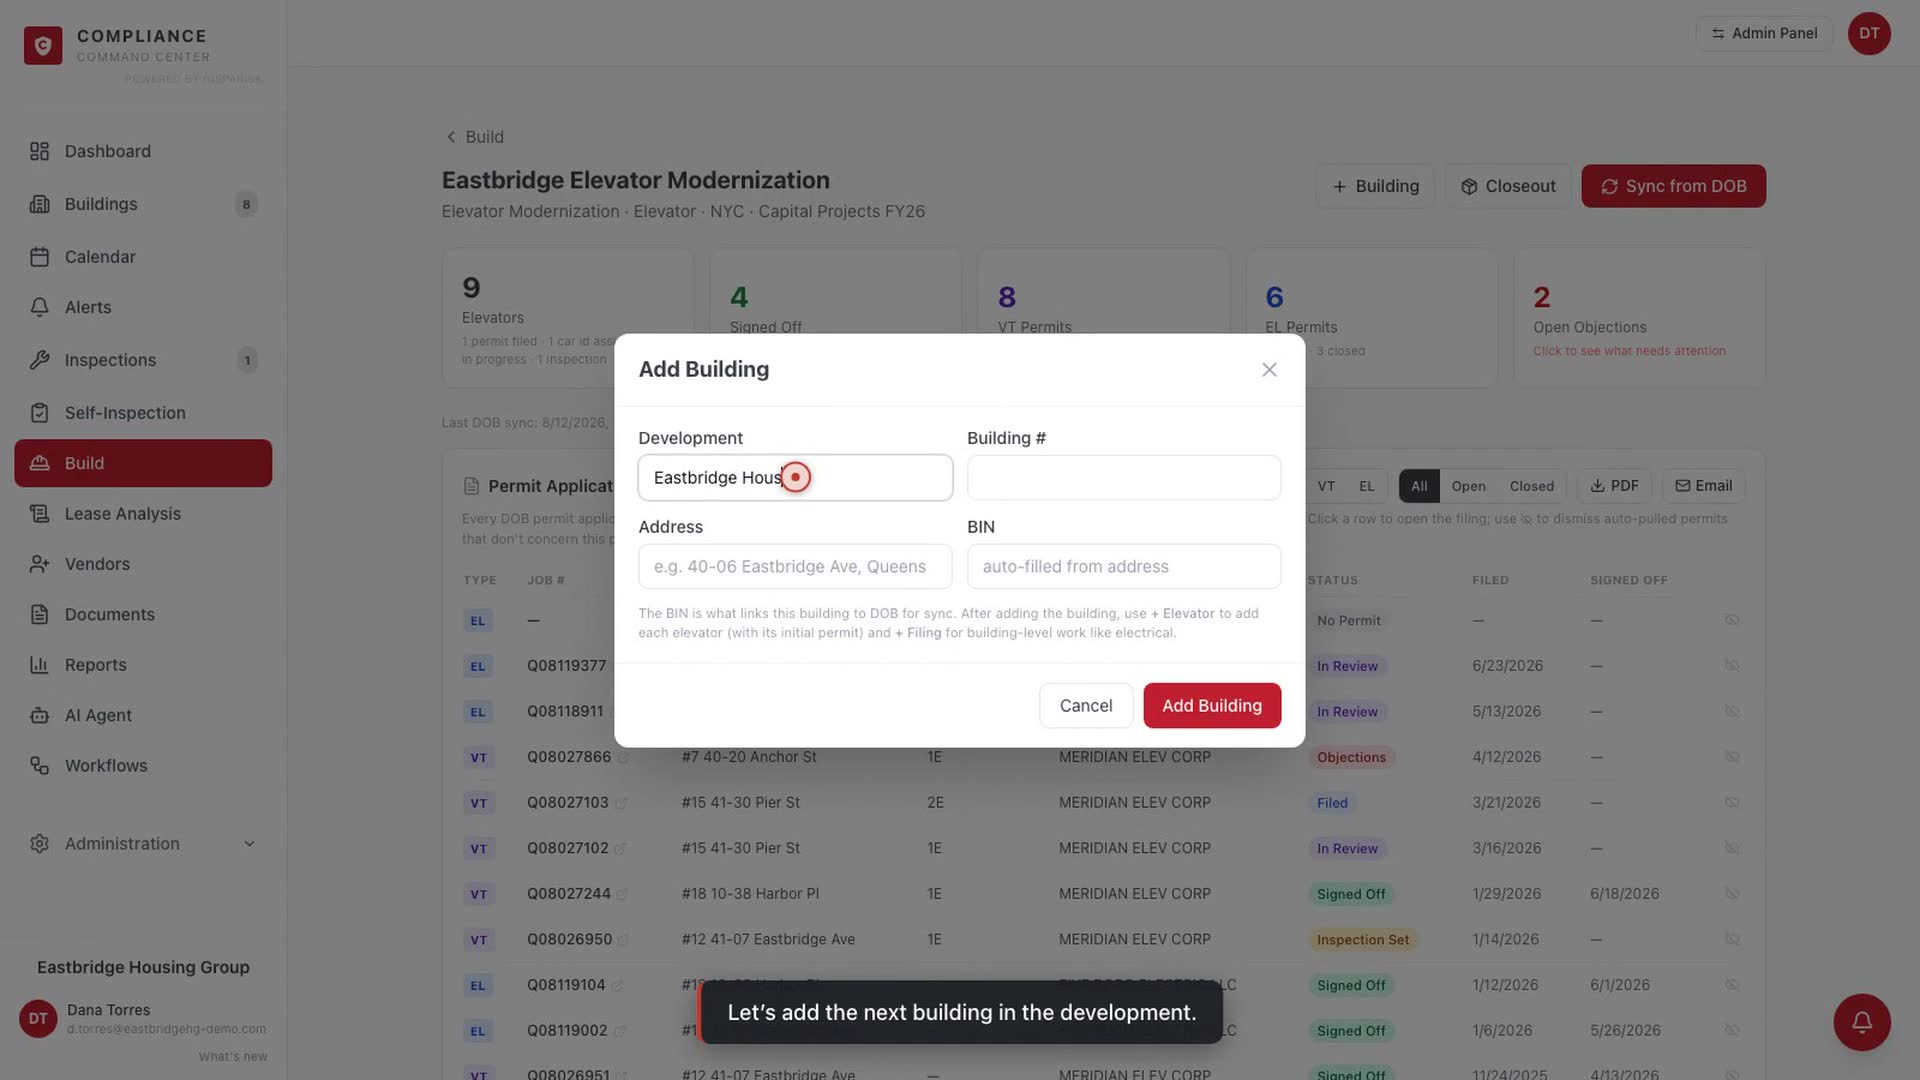
Task: Open external link icon for Q08027866
Action: point(623,758)
